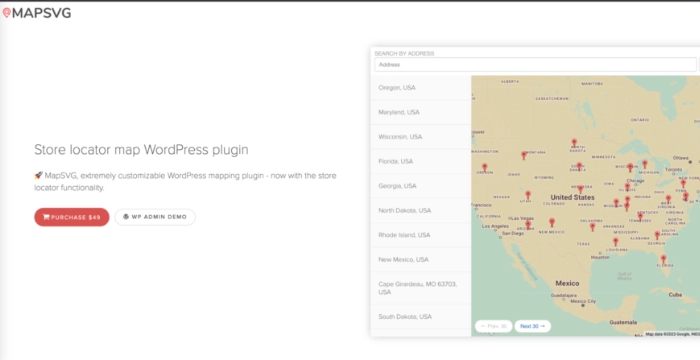Click the Houston city label on map
This screenshot has height=360, width=700.
(x=600, y=257)
